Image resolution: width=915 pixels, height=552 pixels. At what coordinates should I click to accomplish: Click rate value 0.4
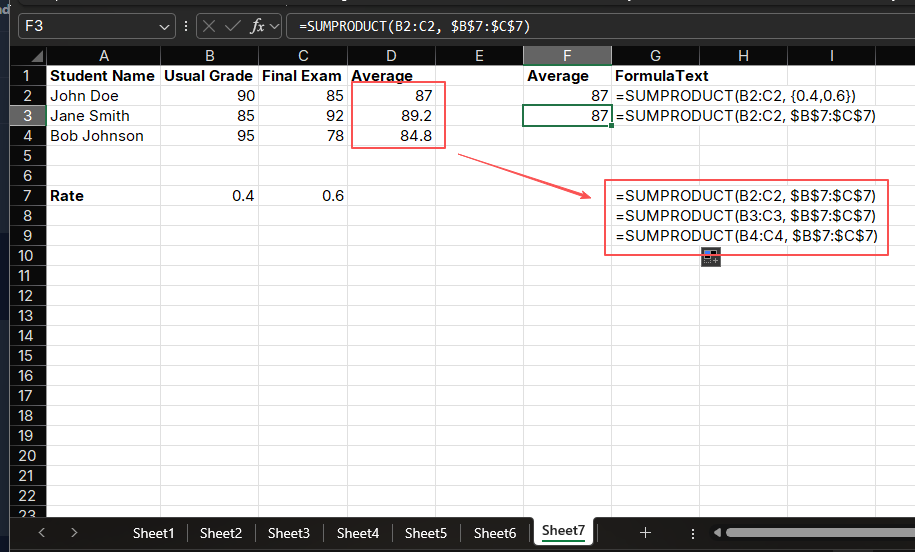[209, 195]
